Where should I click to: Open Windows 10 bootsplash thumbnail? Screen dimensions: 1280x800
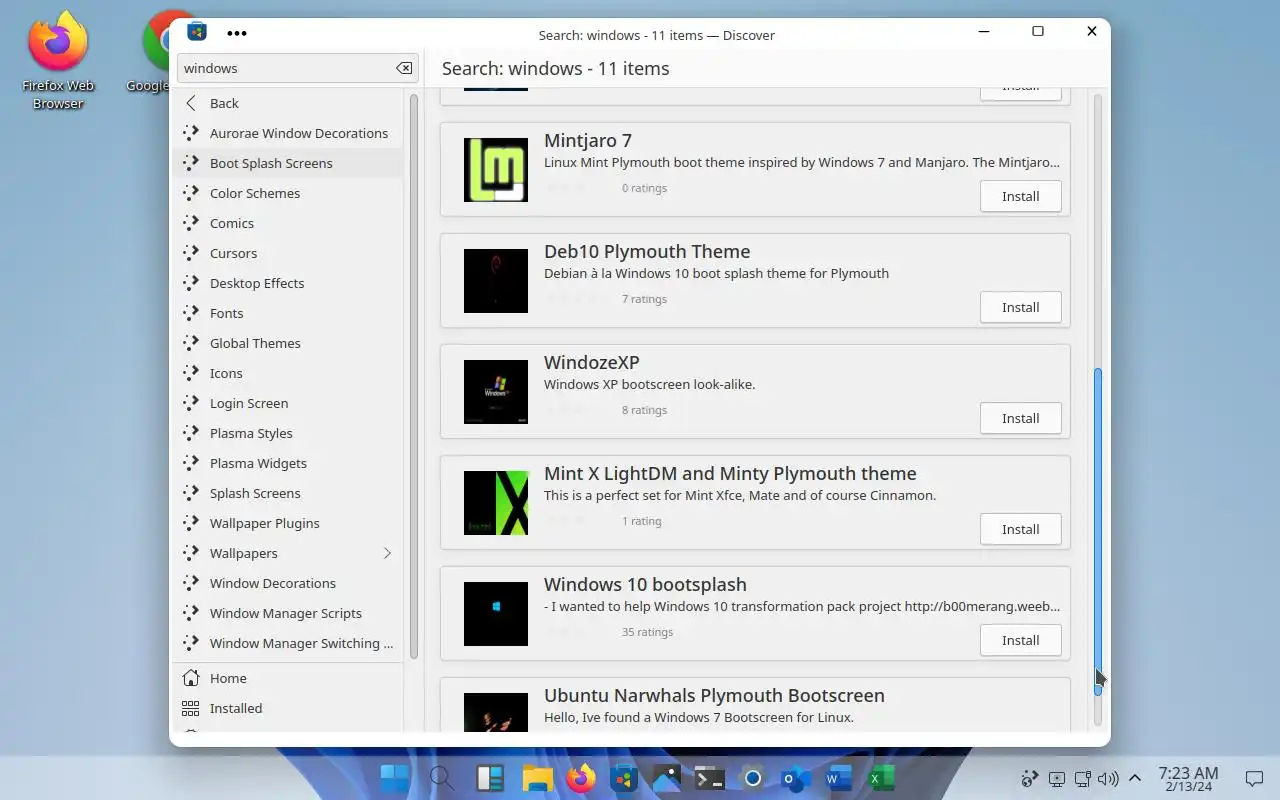(496, 614)
